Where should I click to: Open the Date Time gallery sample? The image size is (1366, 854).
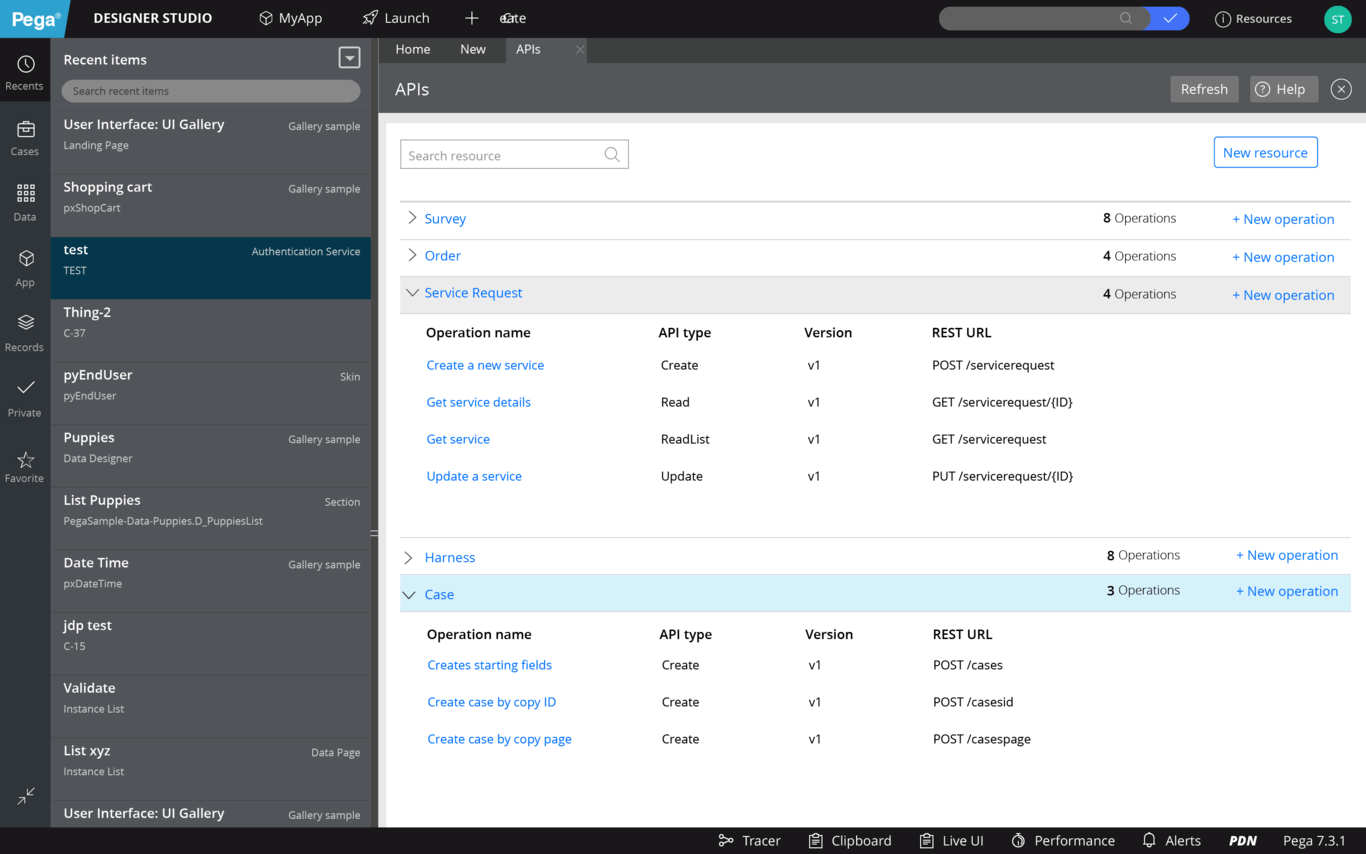coord(211,582)
